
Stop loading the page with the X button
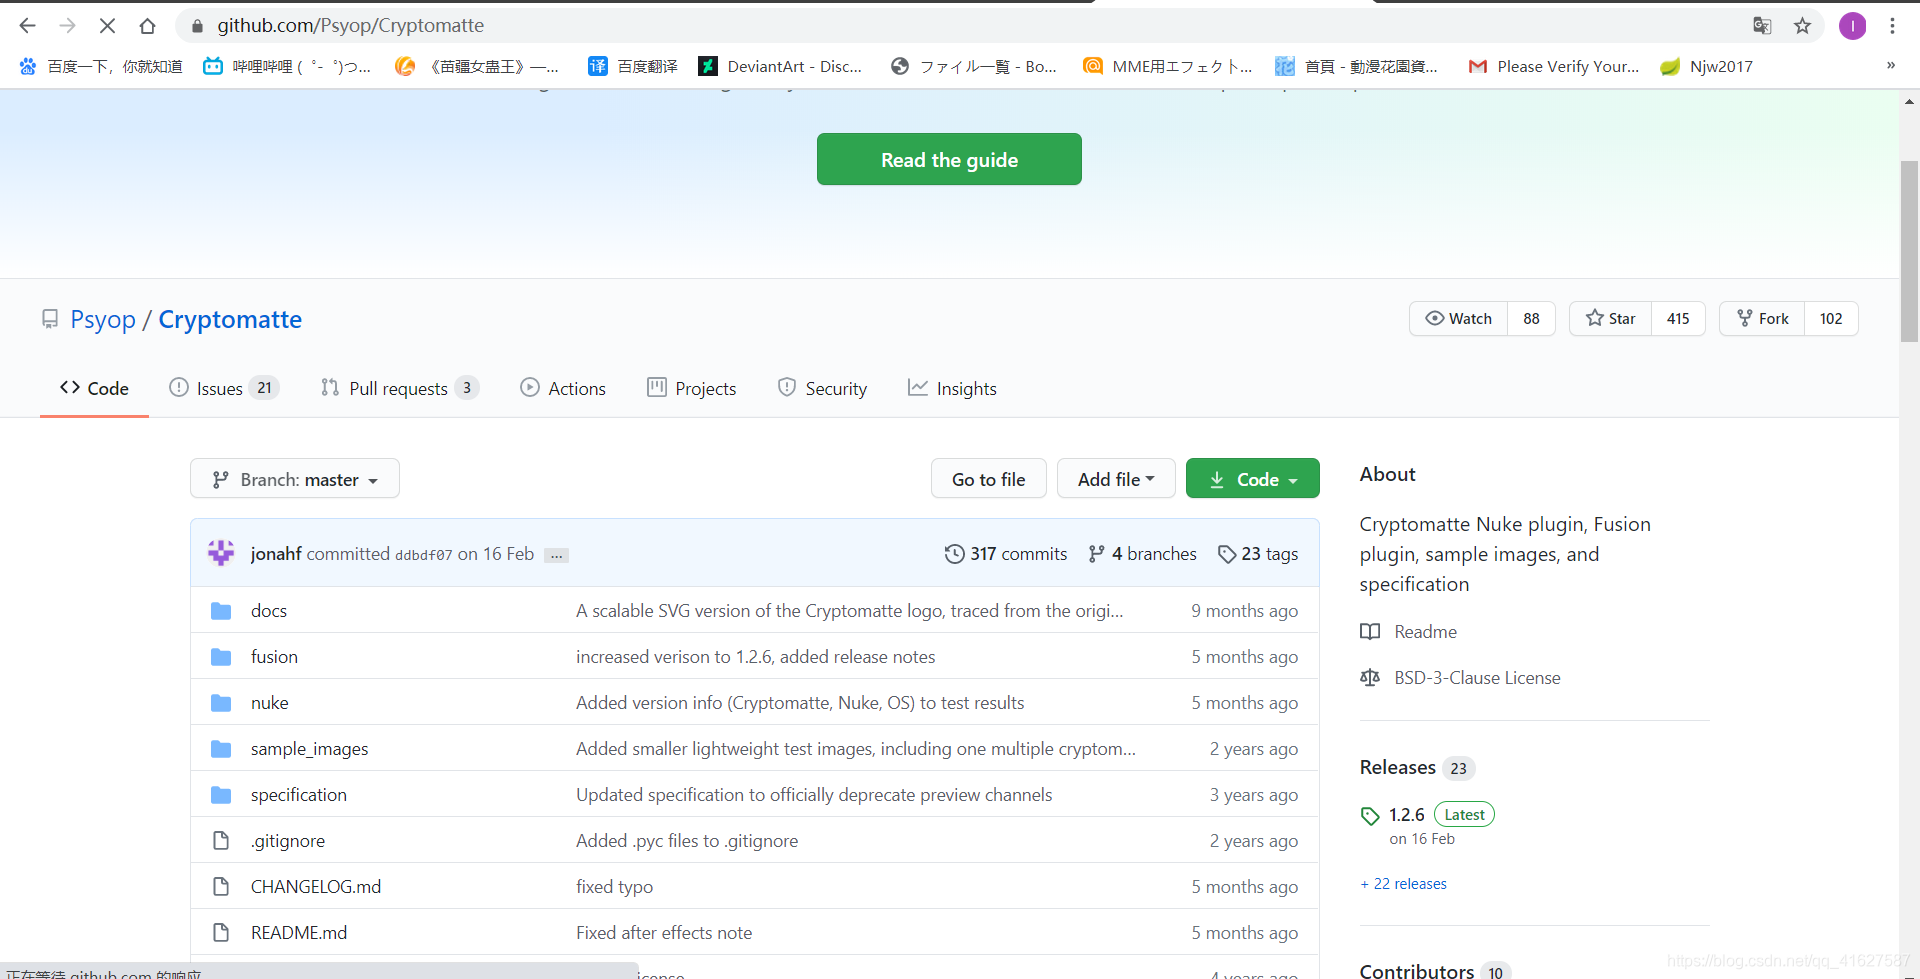click(107, 26)
